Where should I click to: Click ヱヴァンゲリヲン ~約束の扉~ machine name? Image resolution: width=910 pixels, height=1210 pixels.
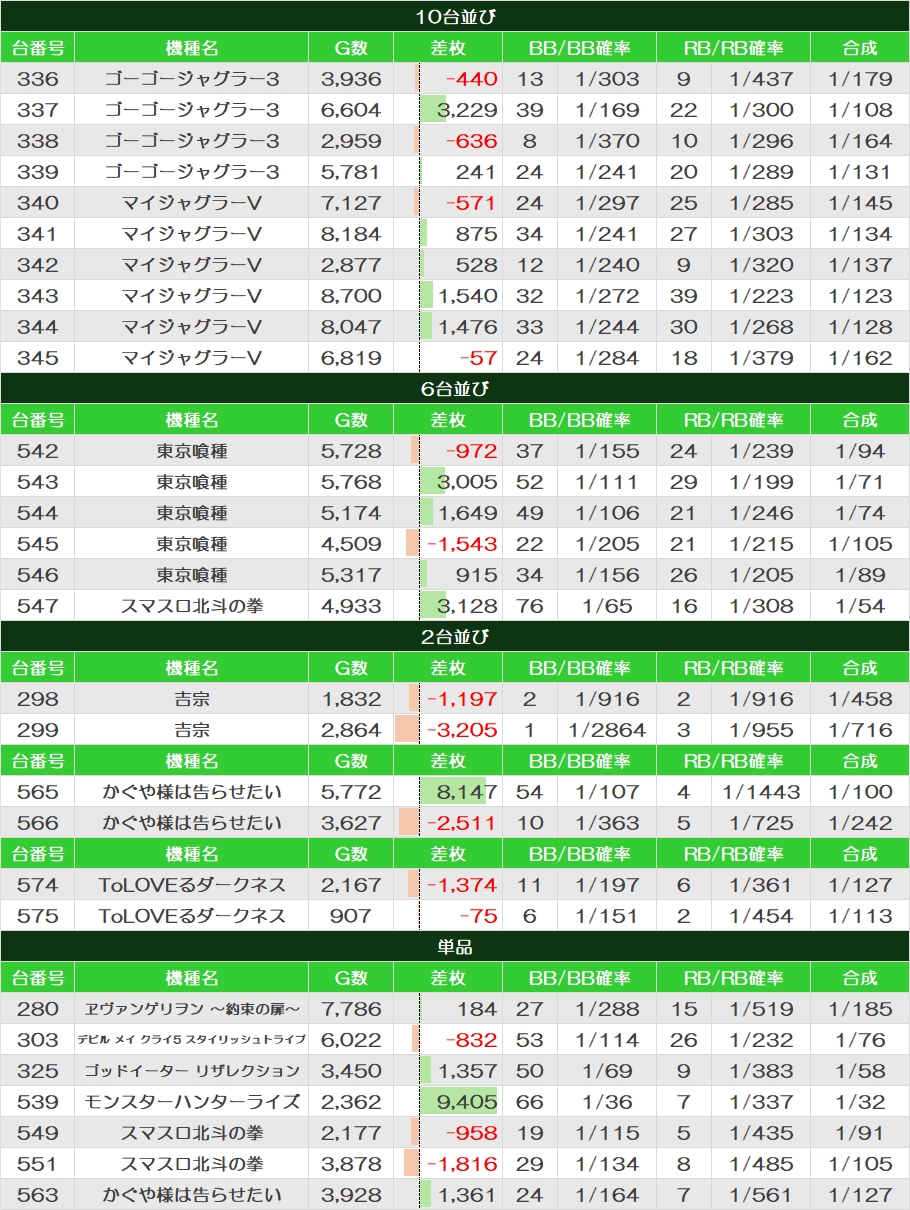[x=191, y=1009]
